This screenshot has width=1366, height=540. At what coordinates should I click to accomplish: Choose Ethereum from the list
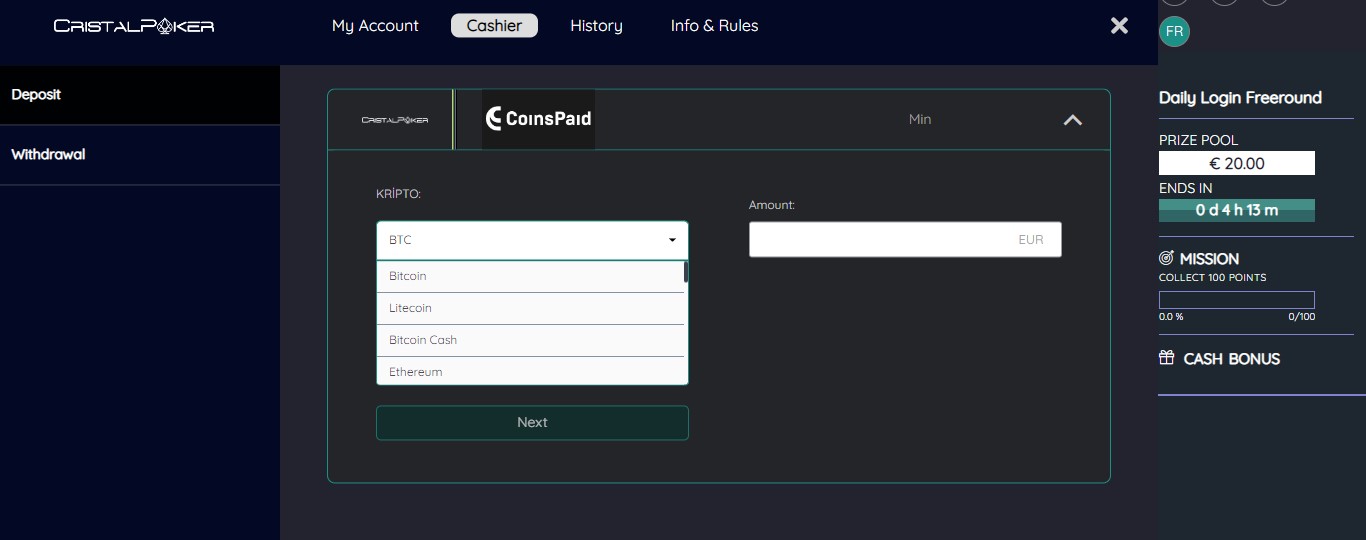[530, 371]
